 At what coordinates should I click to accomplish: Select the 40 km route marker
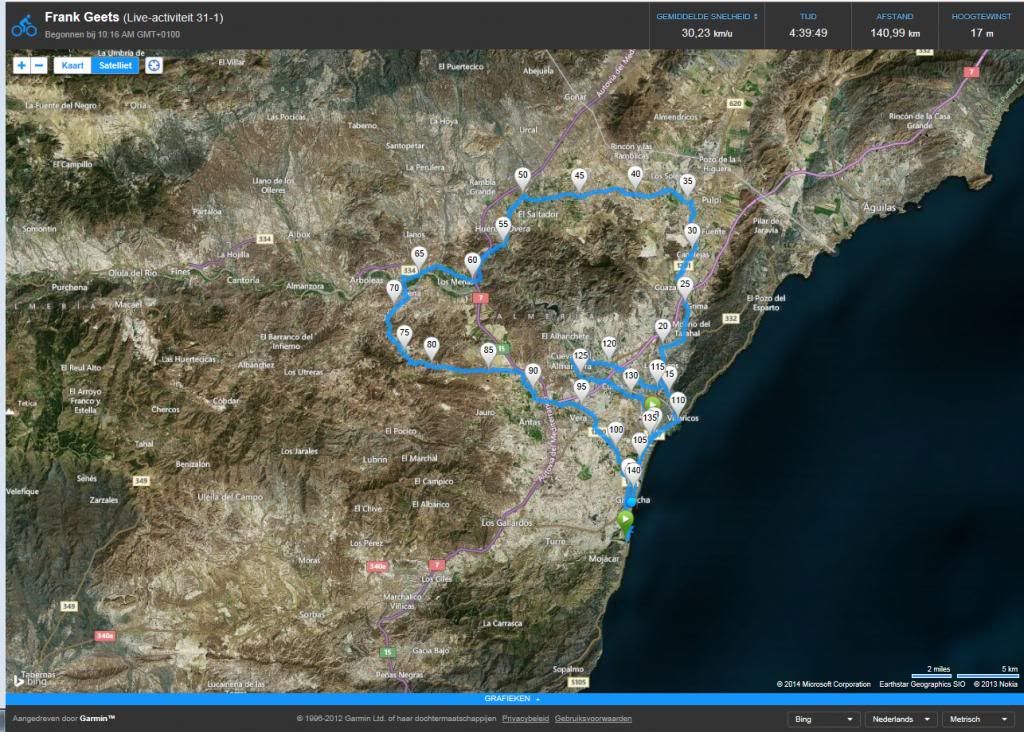point(635,177)
